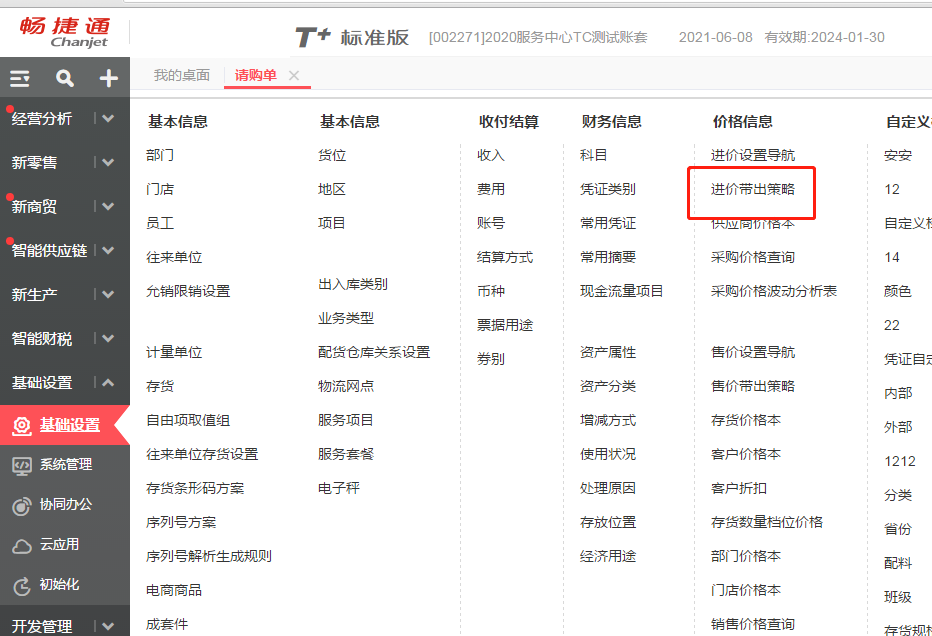
Task: Collapse the 基础设置 section chevron
Action: pos(108,382)
